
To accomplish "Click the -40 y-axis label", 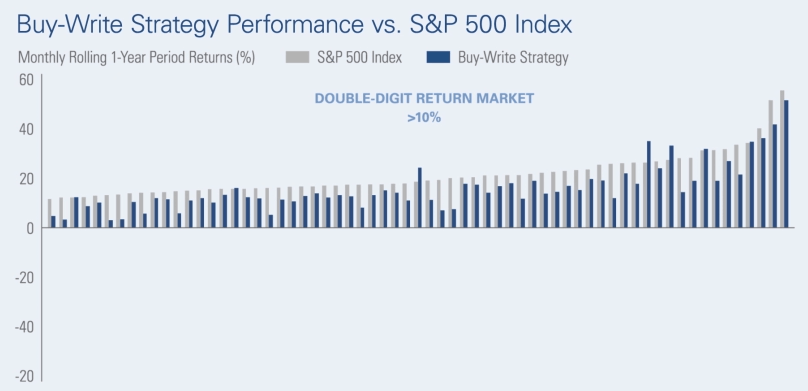I will tap(23, 328).
